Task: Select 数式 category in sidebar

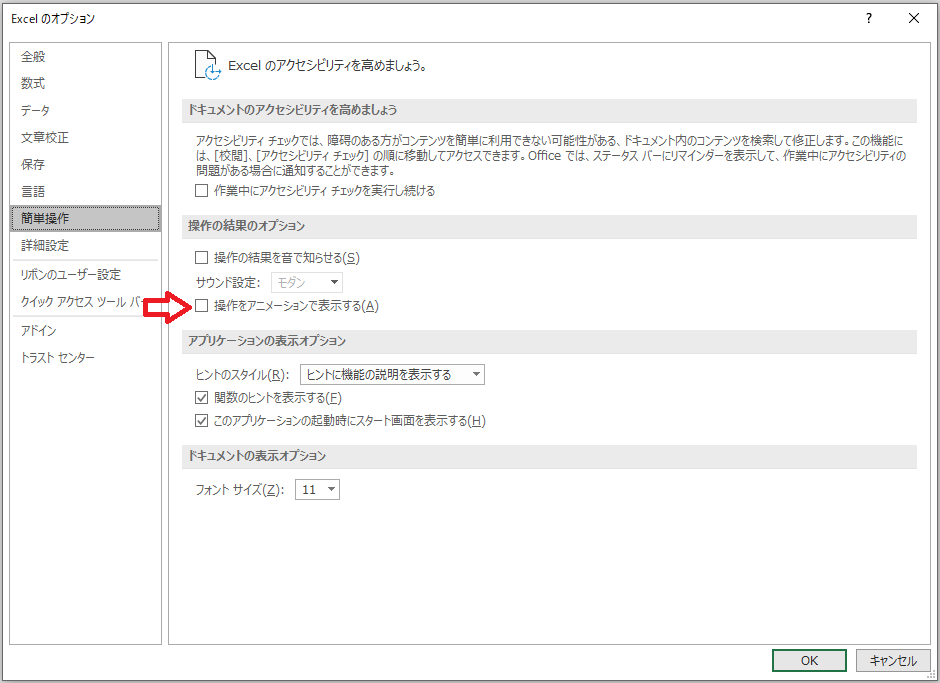Action: (x=86, y=83)
